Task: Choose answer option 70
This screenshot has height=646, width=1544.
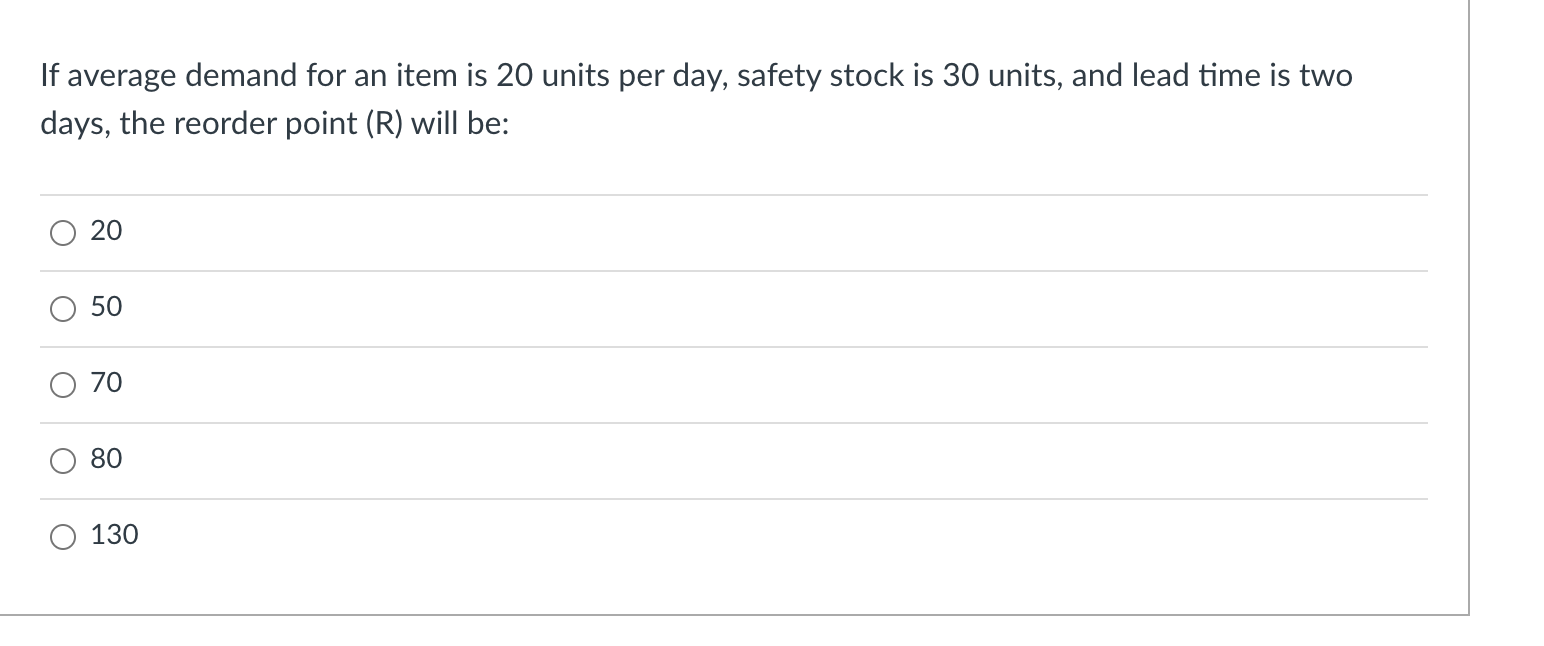Action: pos(106,384)
